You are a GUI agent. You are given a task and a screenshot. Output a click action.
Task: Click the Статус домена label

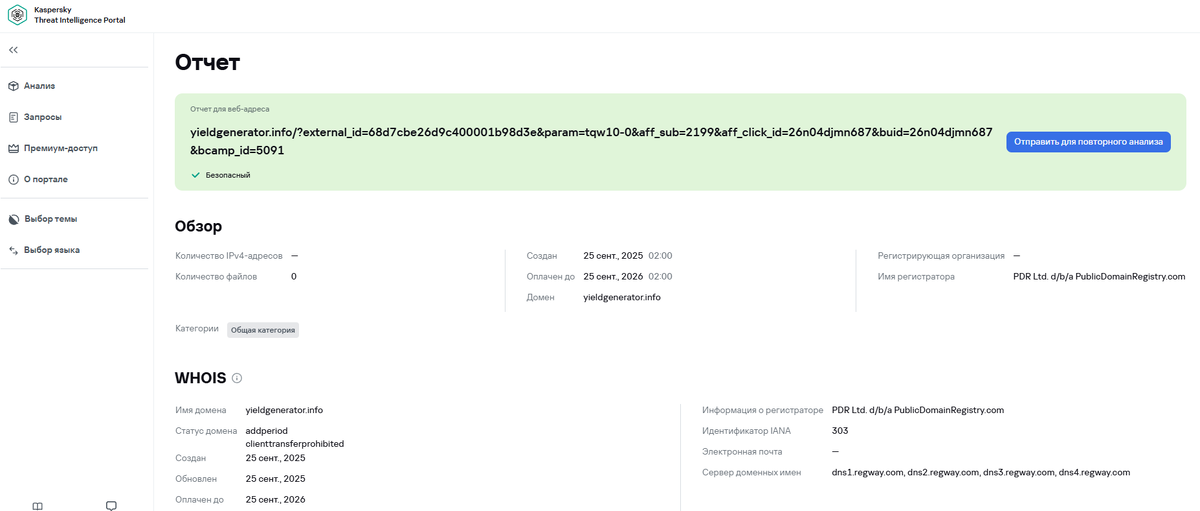[206, 431]
